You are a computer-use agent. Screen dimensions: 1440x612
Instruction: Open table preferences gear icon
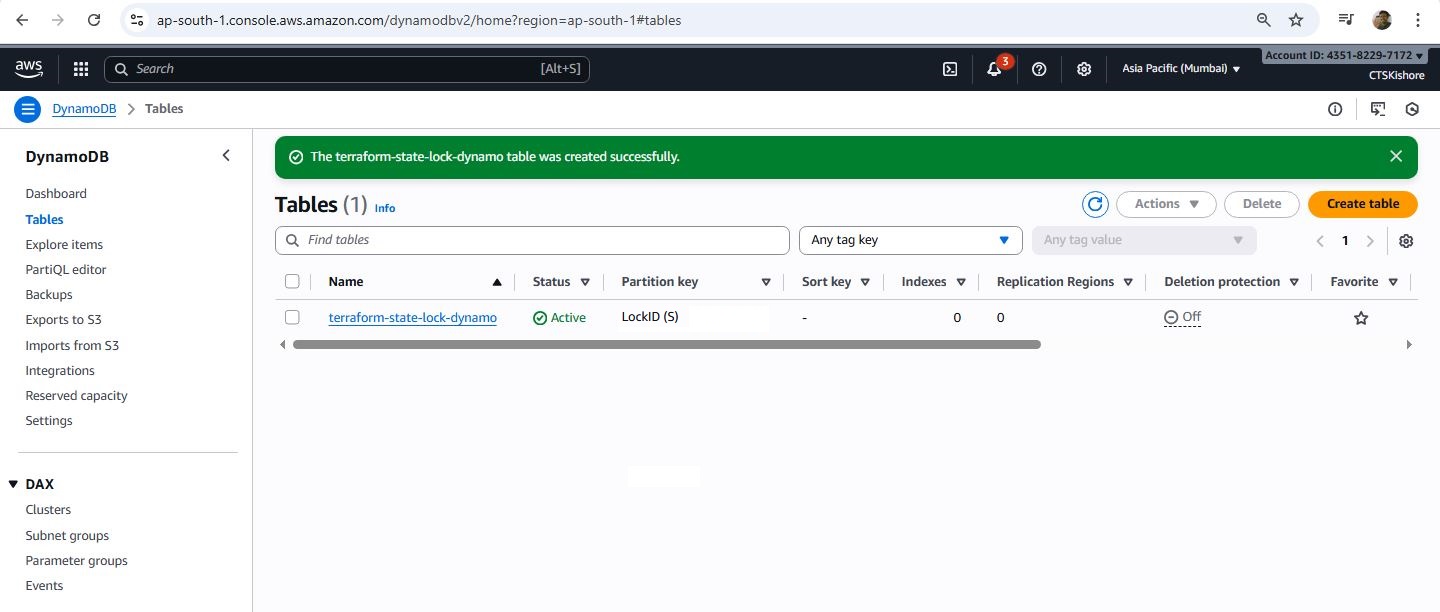(x=1406, y=241)
